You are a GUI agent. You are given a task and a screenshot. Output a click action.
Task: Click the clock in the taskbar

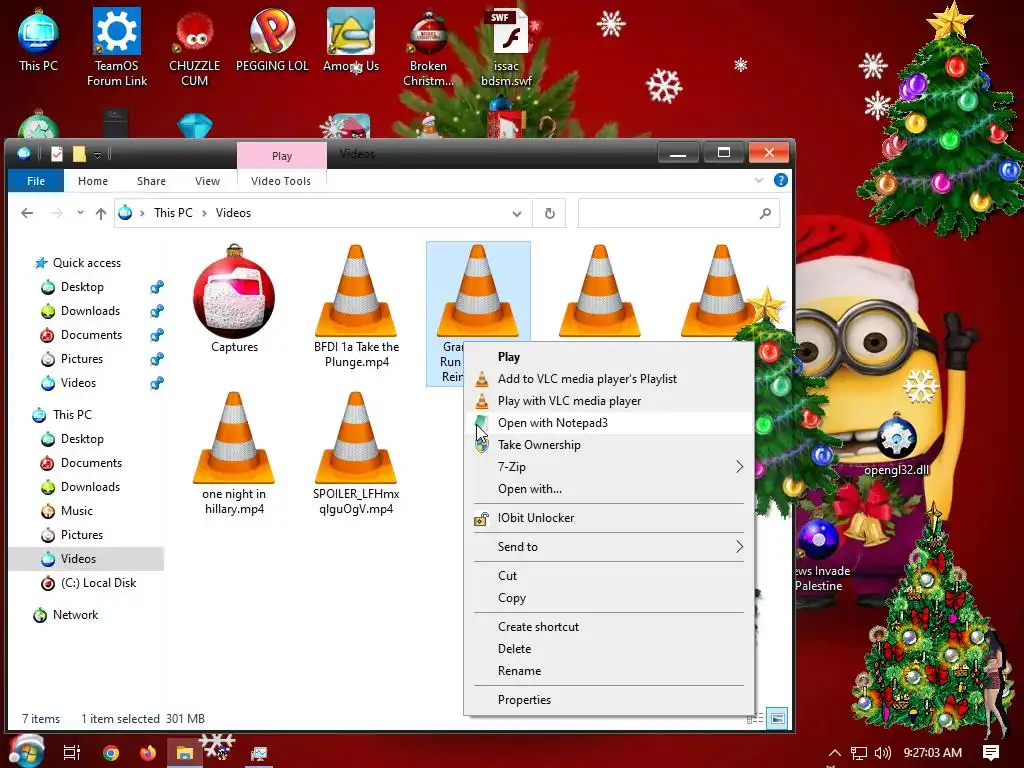(x=933, y=753)
